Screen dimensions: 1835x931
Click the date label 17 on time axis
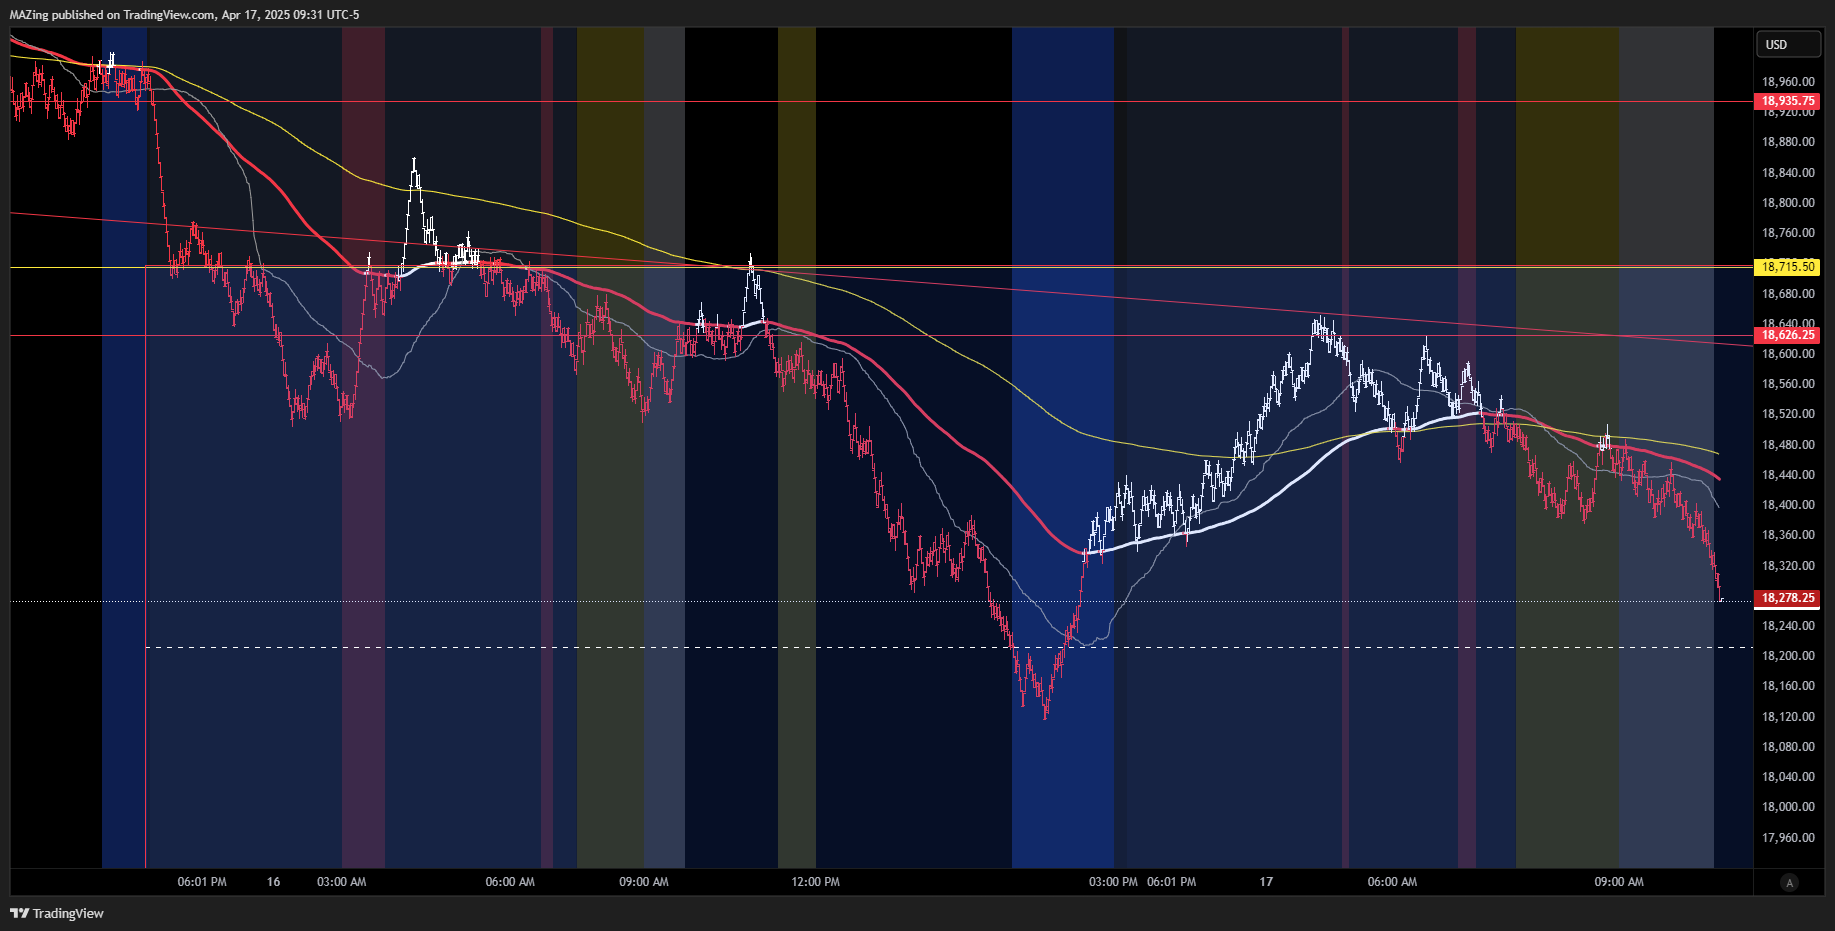click(x=1266, y=882)
